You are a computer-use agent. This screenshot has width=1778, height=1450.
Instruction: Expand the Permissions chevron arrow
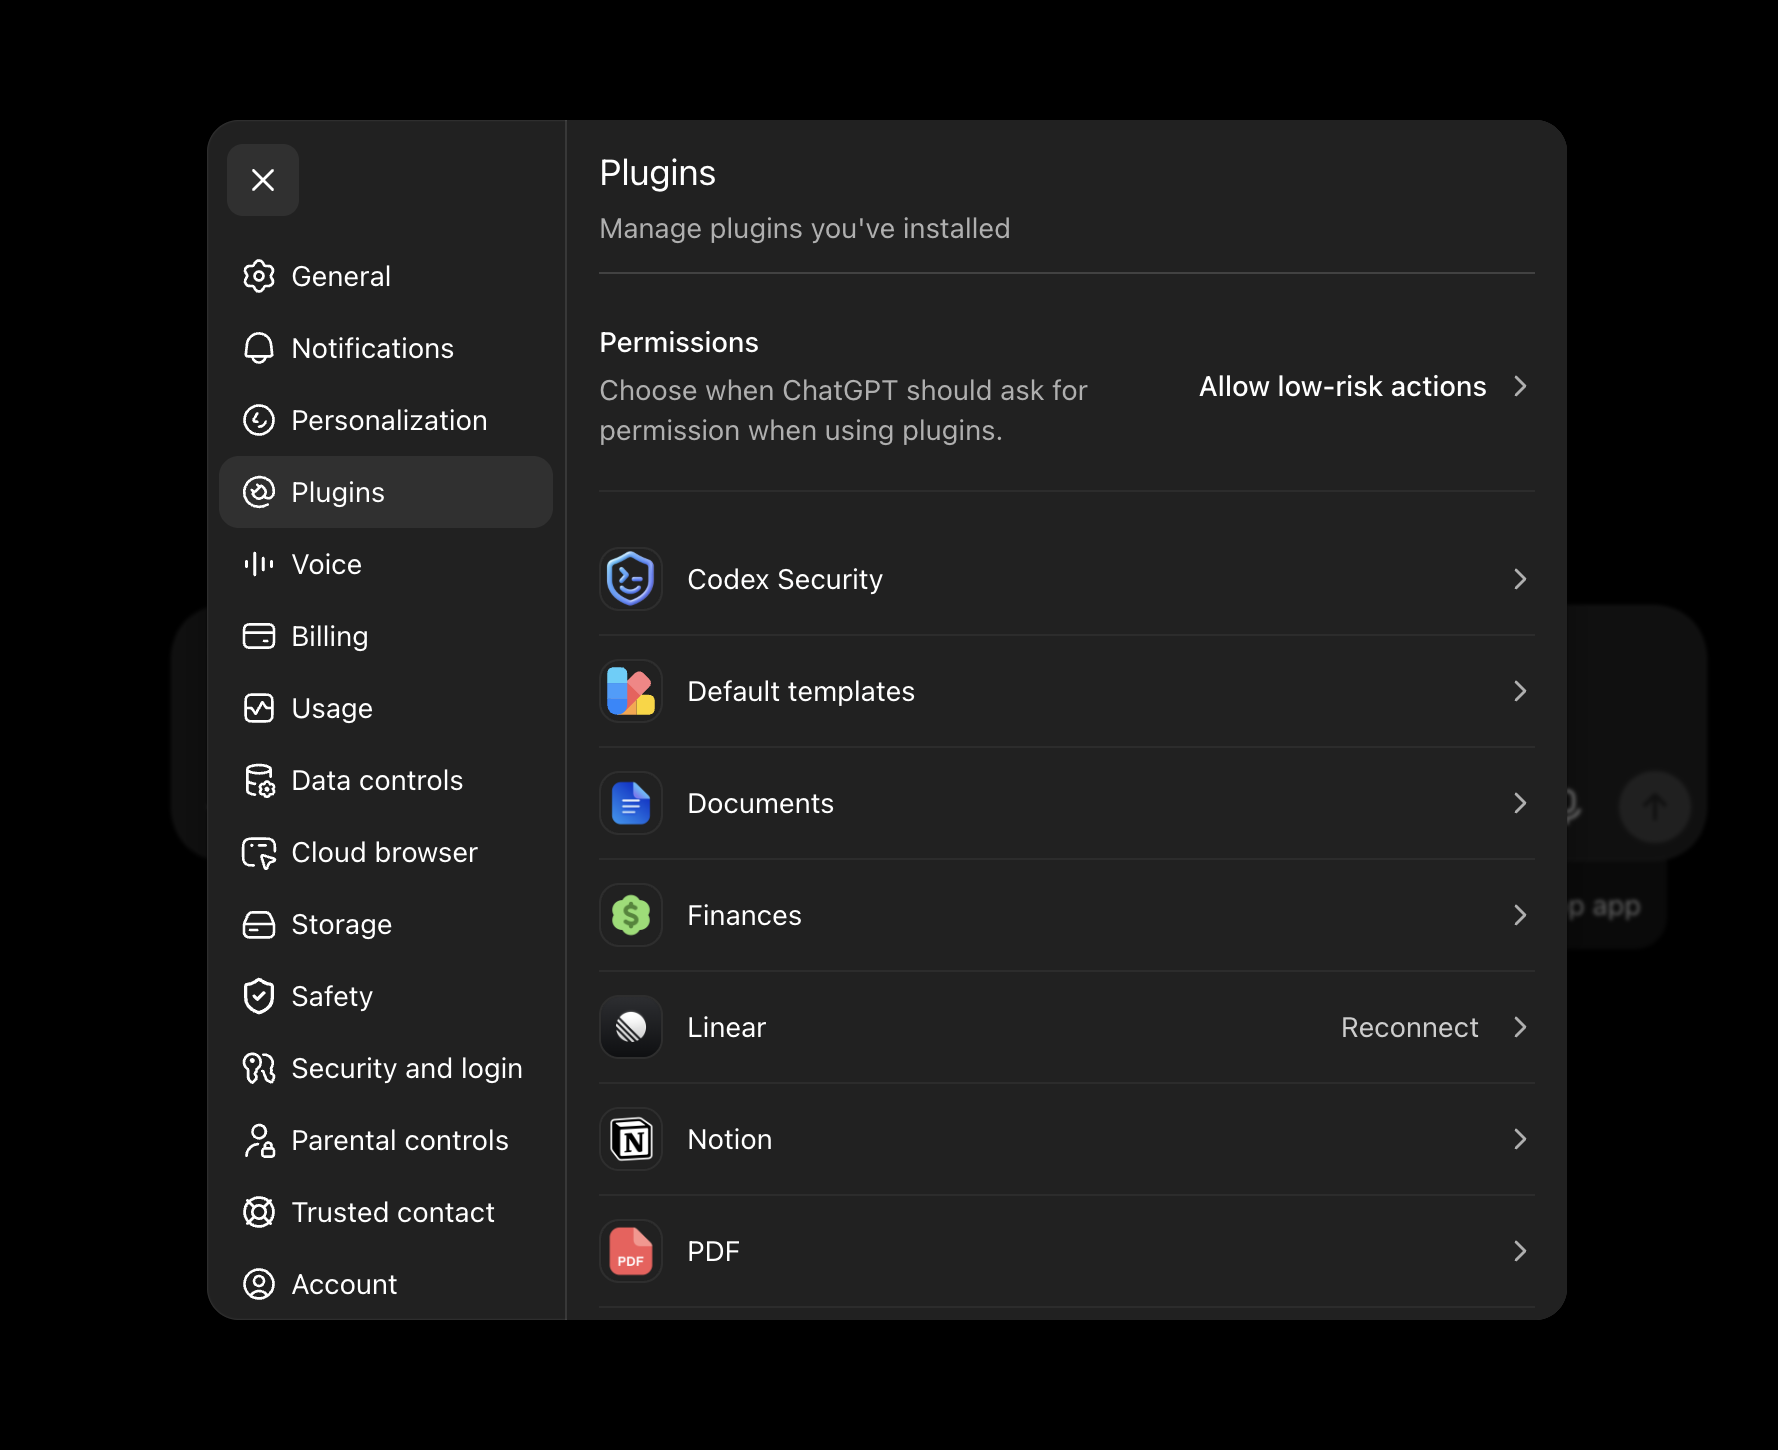tap(1520, 386)
